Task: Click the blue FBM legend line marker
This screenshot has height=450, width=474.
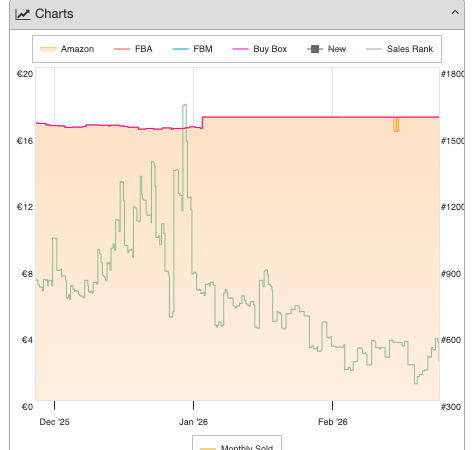Action: tap(180, 49)
